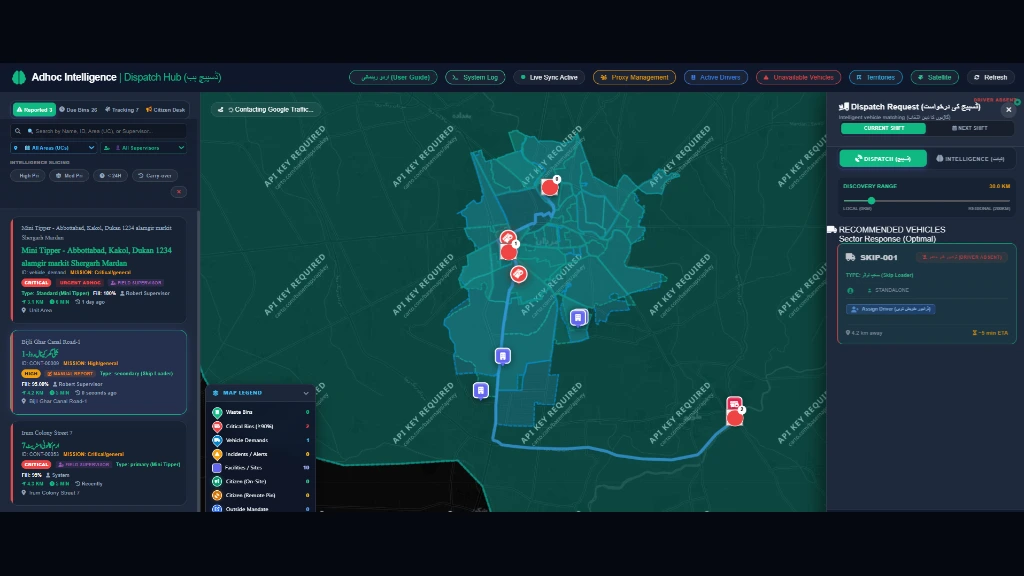
Task: Toggle Satellite map view
Action: [x=935, y=77]
